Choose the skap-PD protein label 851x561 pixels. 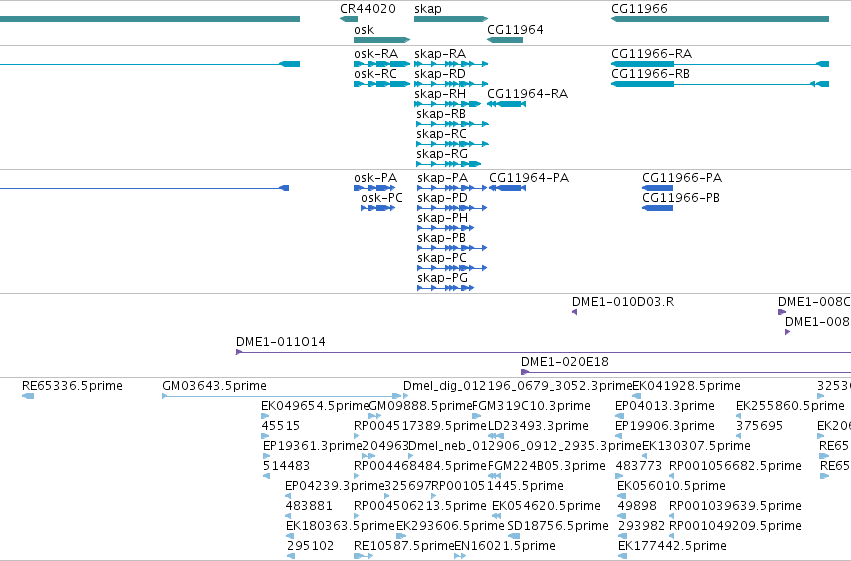point(442,198)
